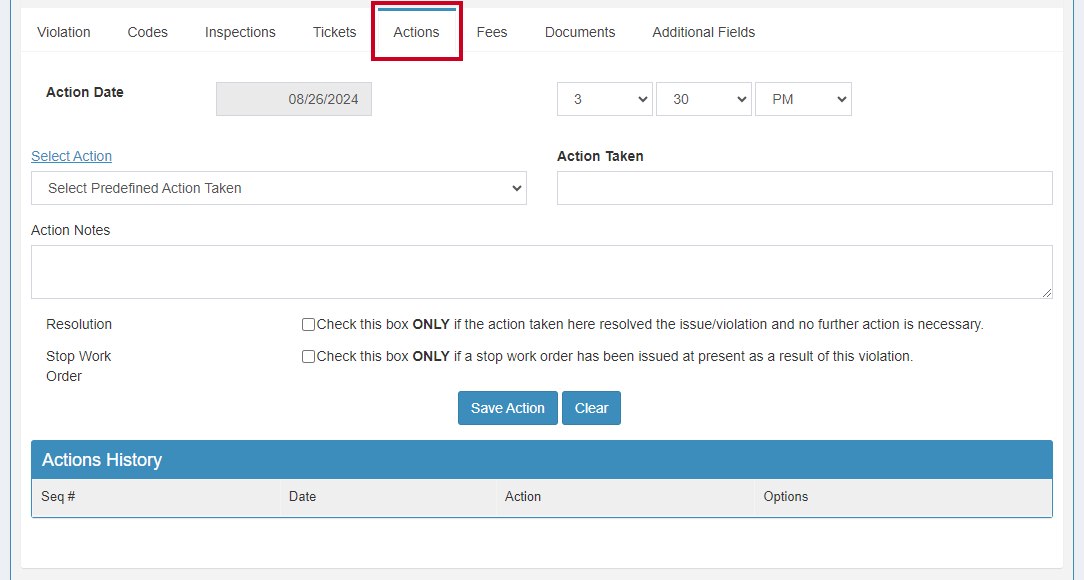1084x580 pixels.
Task: Click the Save Action button
Action: 507,408
